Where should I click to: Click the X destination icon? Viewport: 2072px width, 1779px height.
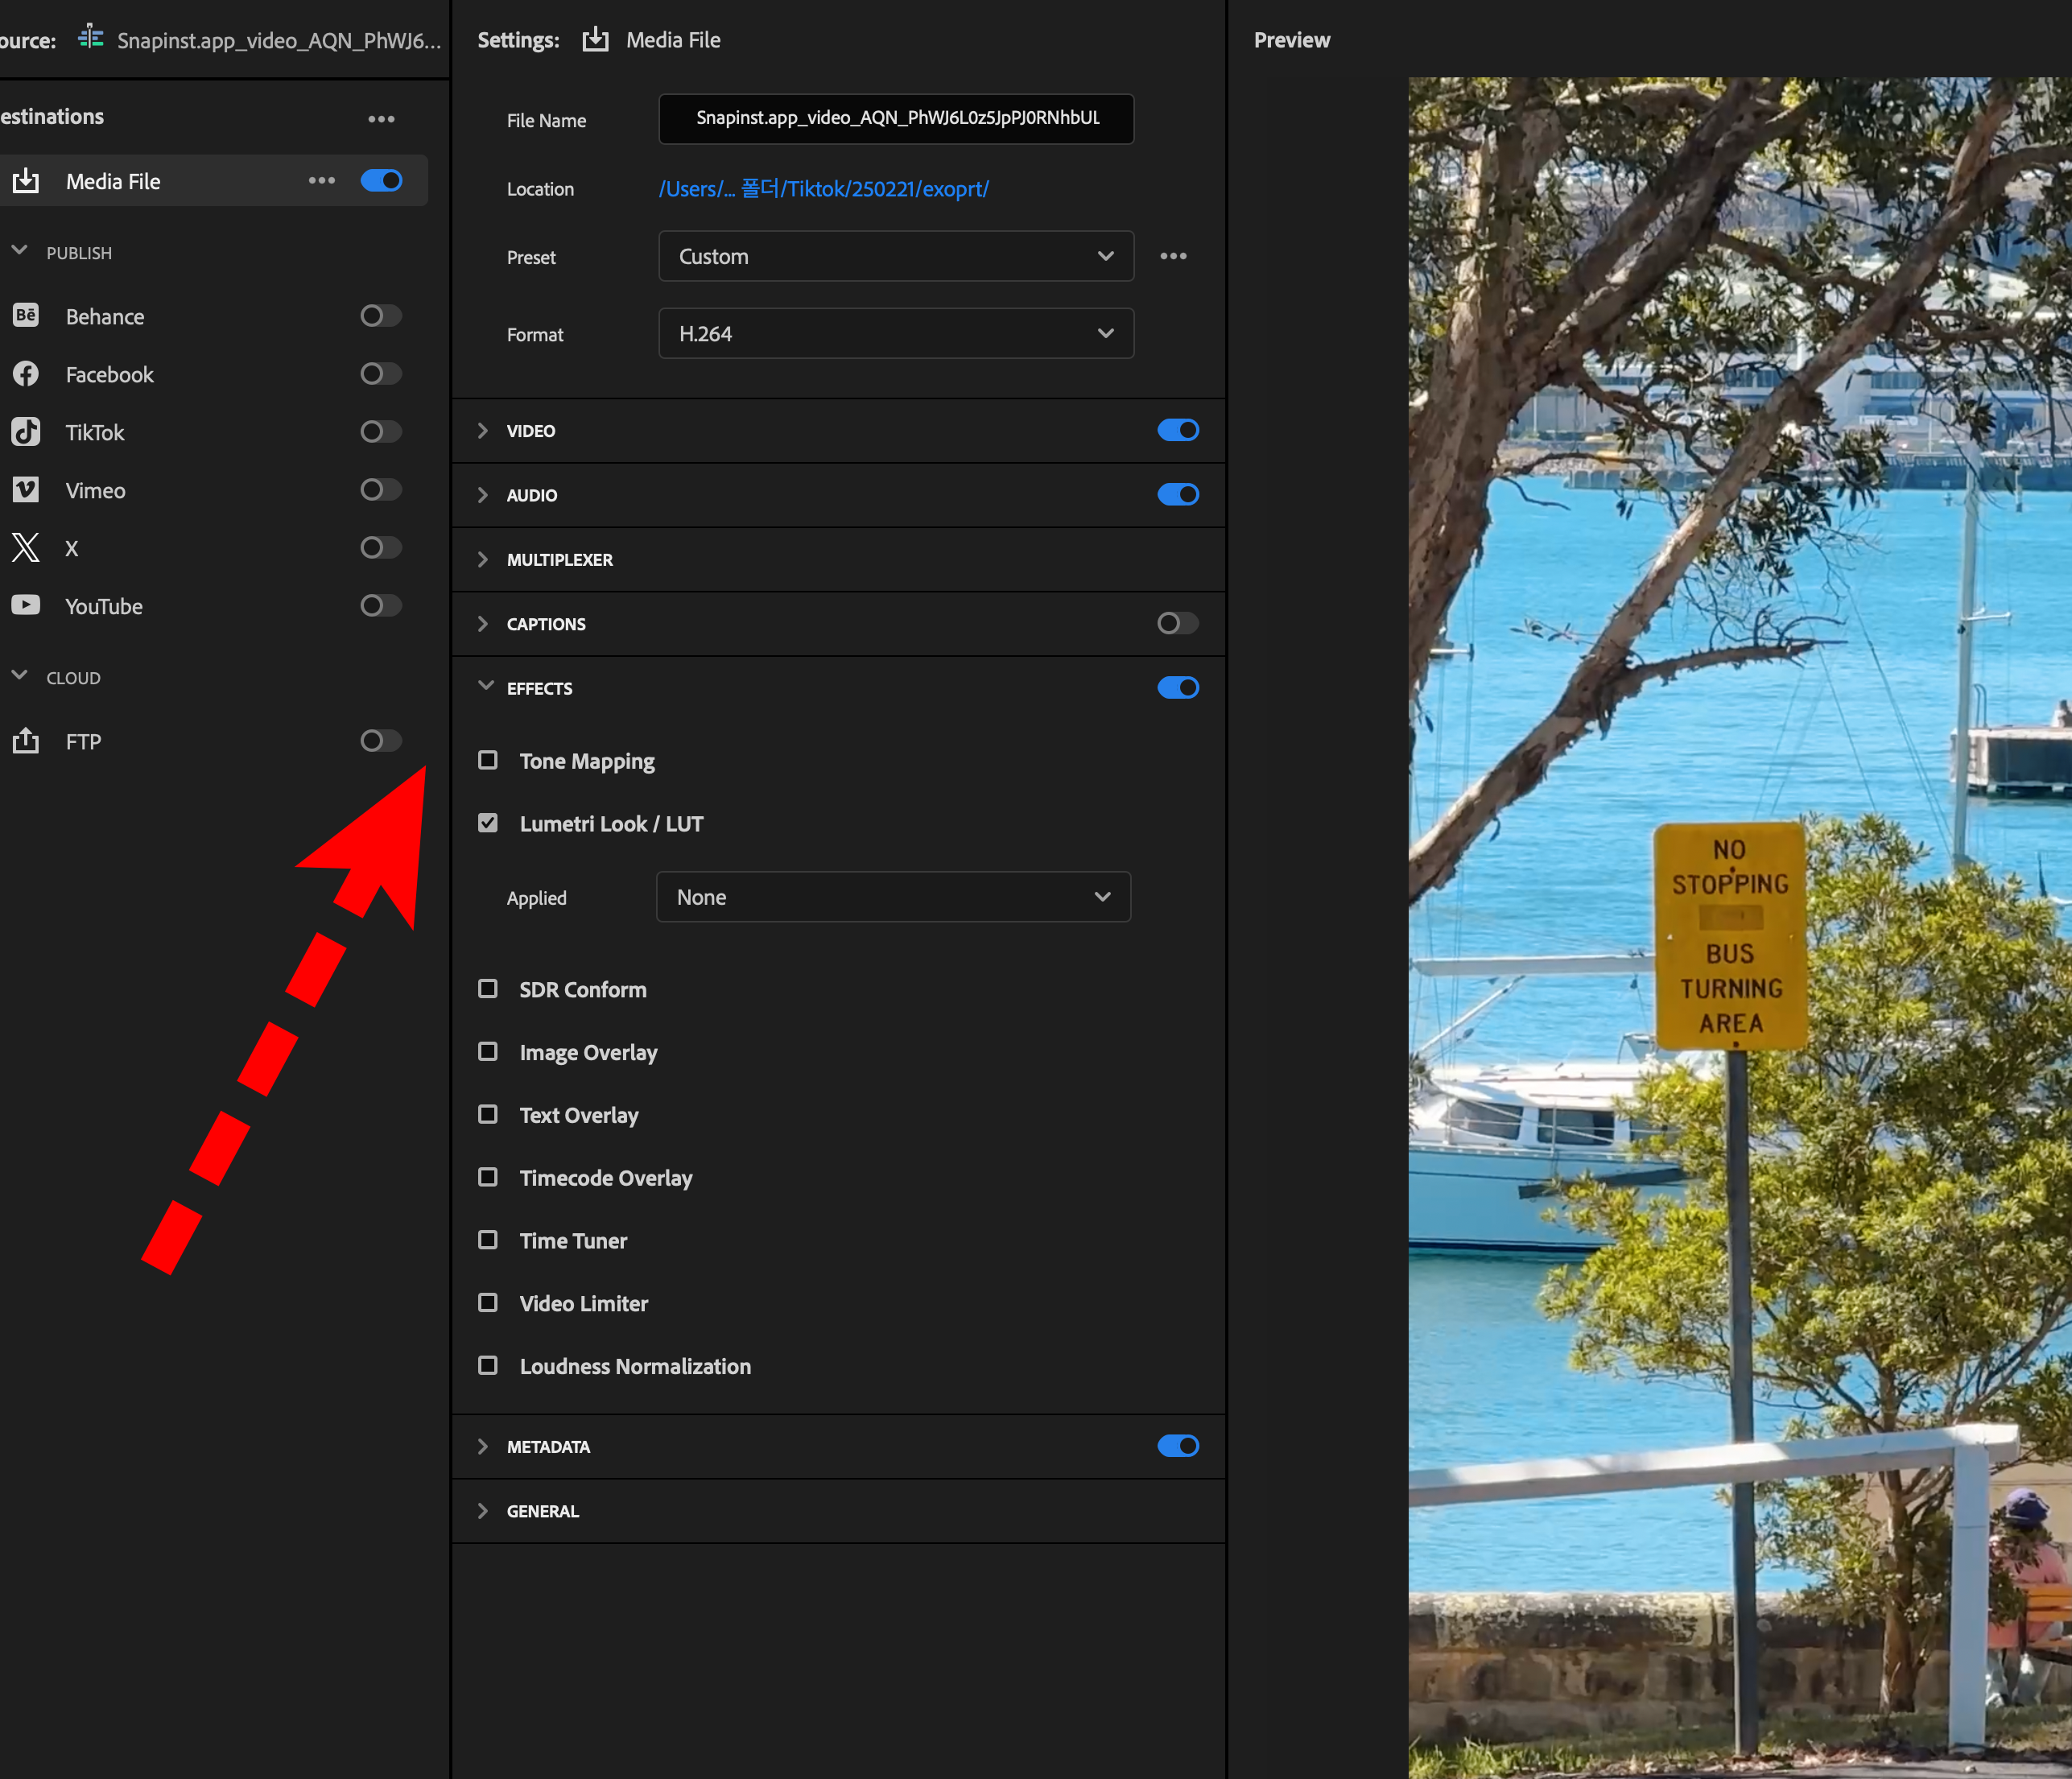pos(25,548)
